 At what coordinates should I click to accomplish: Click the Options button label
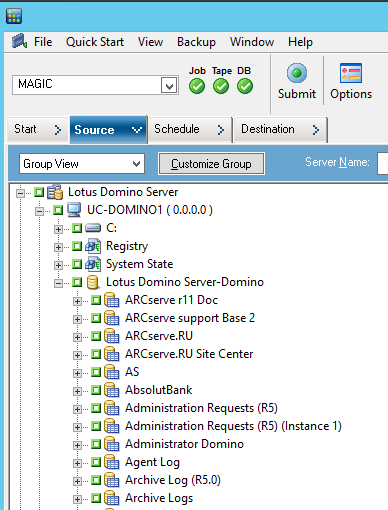coord(351,94)
